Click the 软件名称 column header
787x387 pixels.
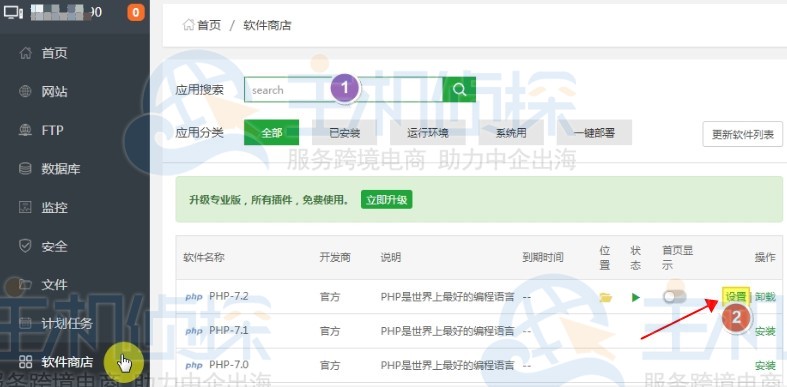(x=204, y=257)
